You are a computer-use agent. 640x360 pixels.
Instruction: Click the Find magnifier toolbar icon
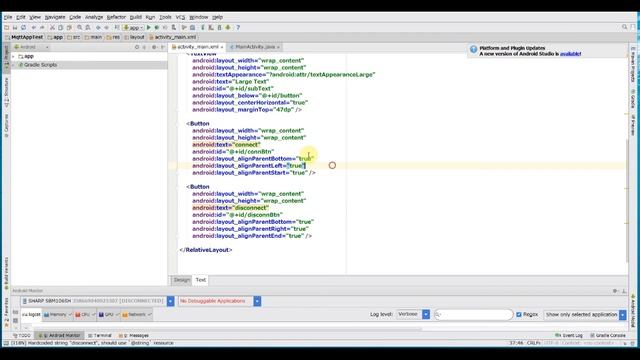80,27
